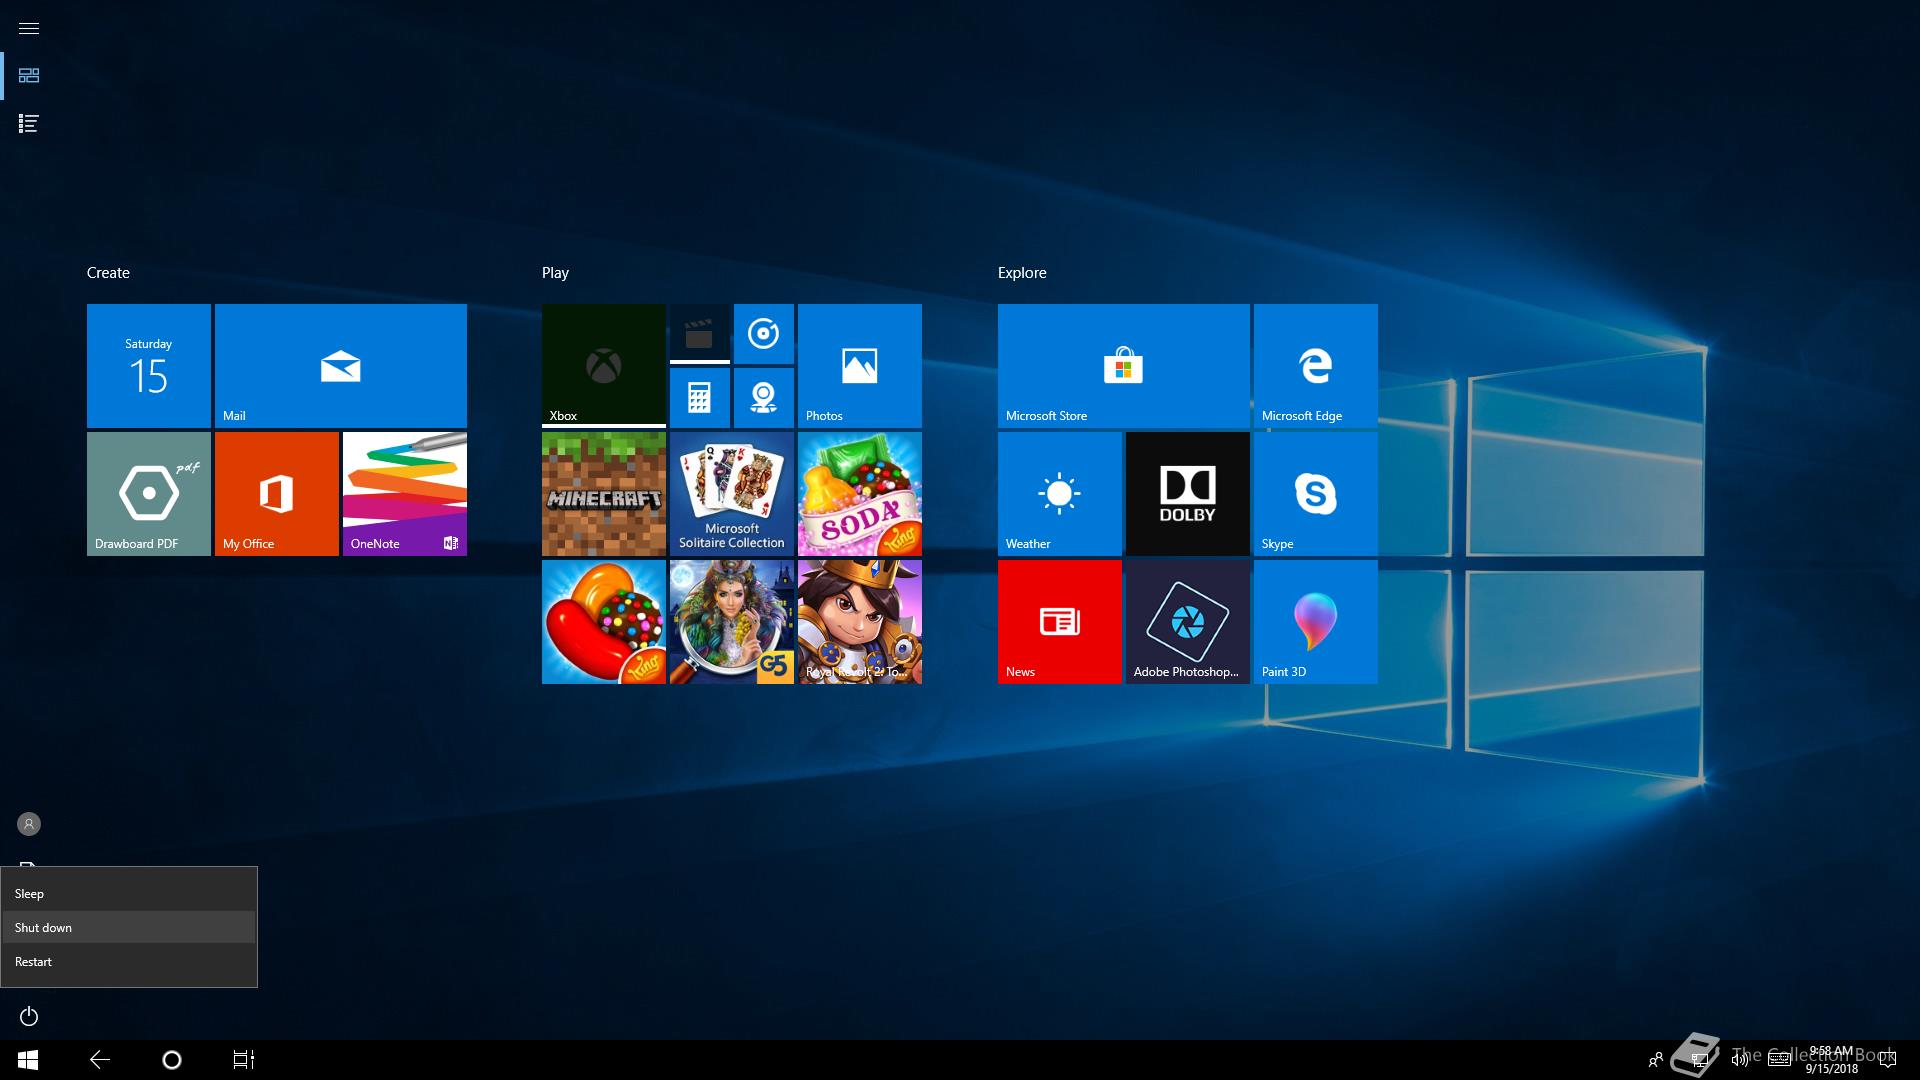
Task: Switch to All apps list view
Action: pos(29,124)
